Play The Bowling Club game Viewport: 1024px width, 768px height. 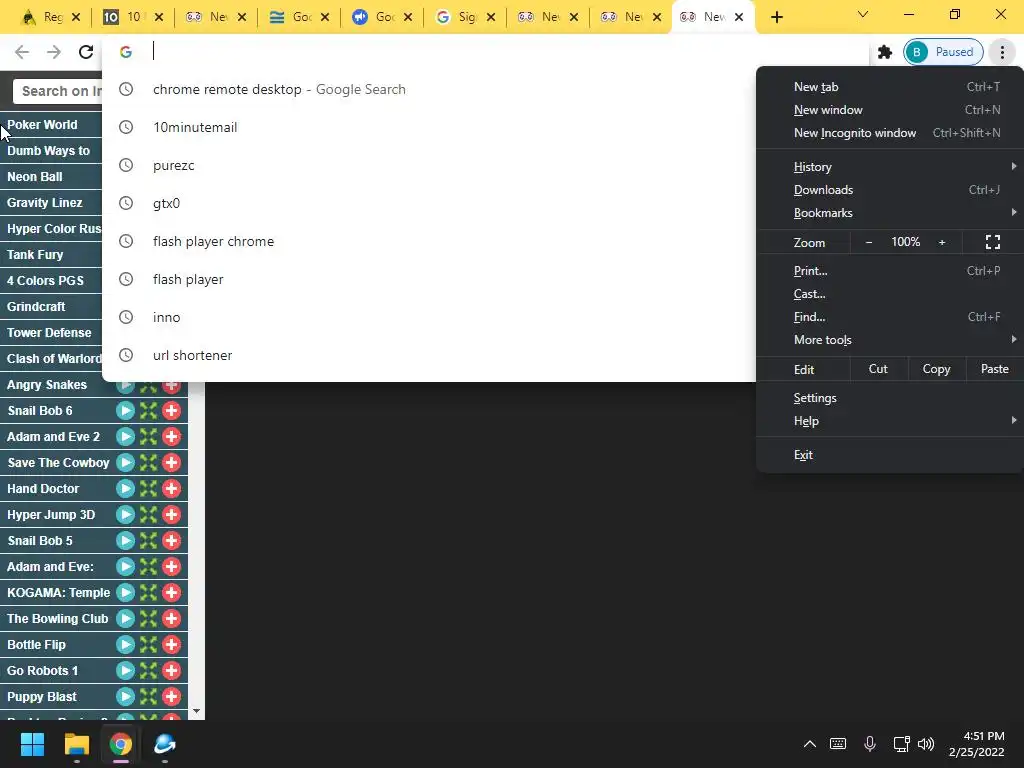tap(125, 618)
